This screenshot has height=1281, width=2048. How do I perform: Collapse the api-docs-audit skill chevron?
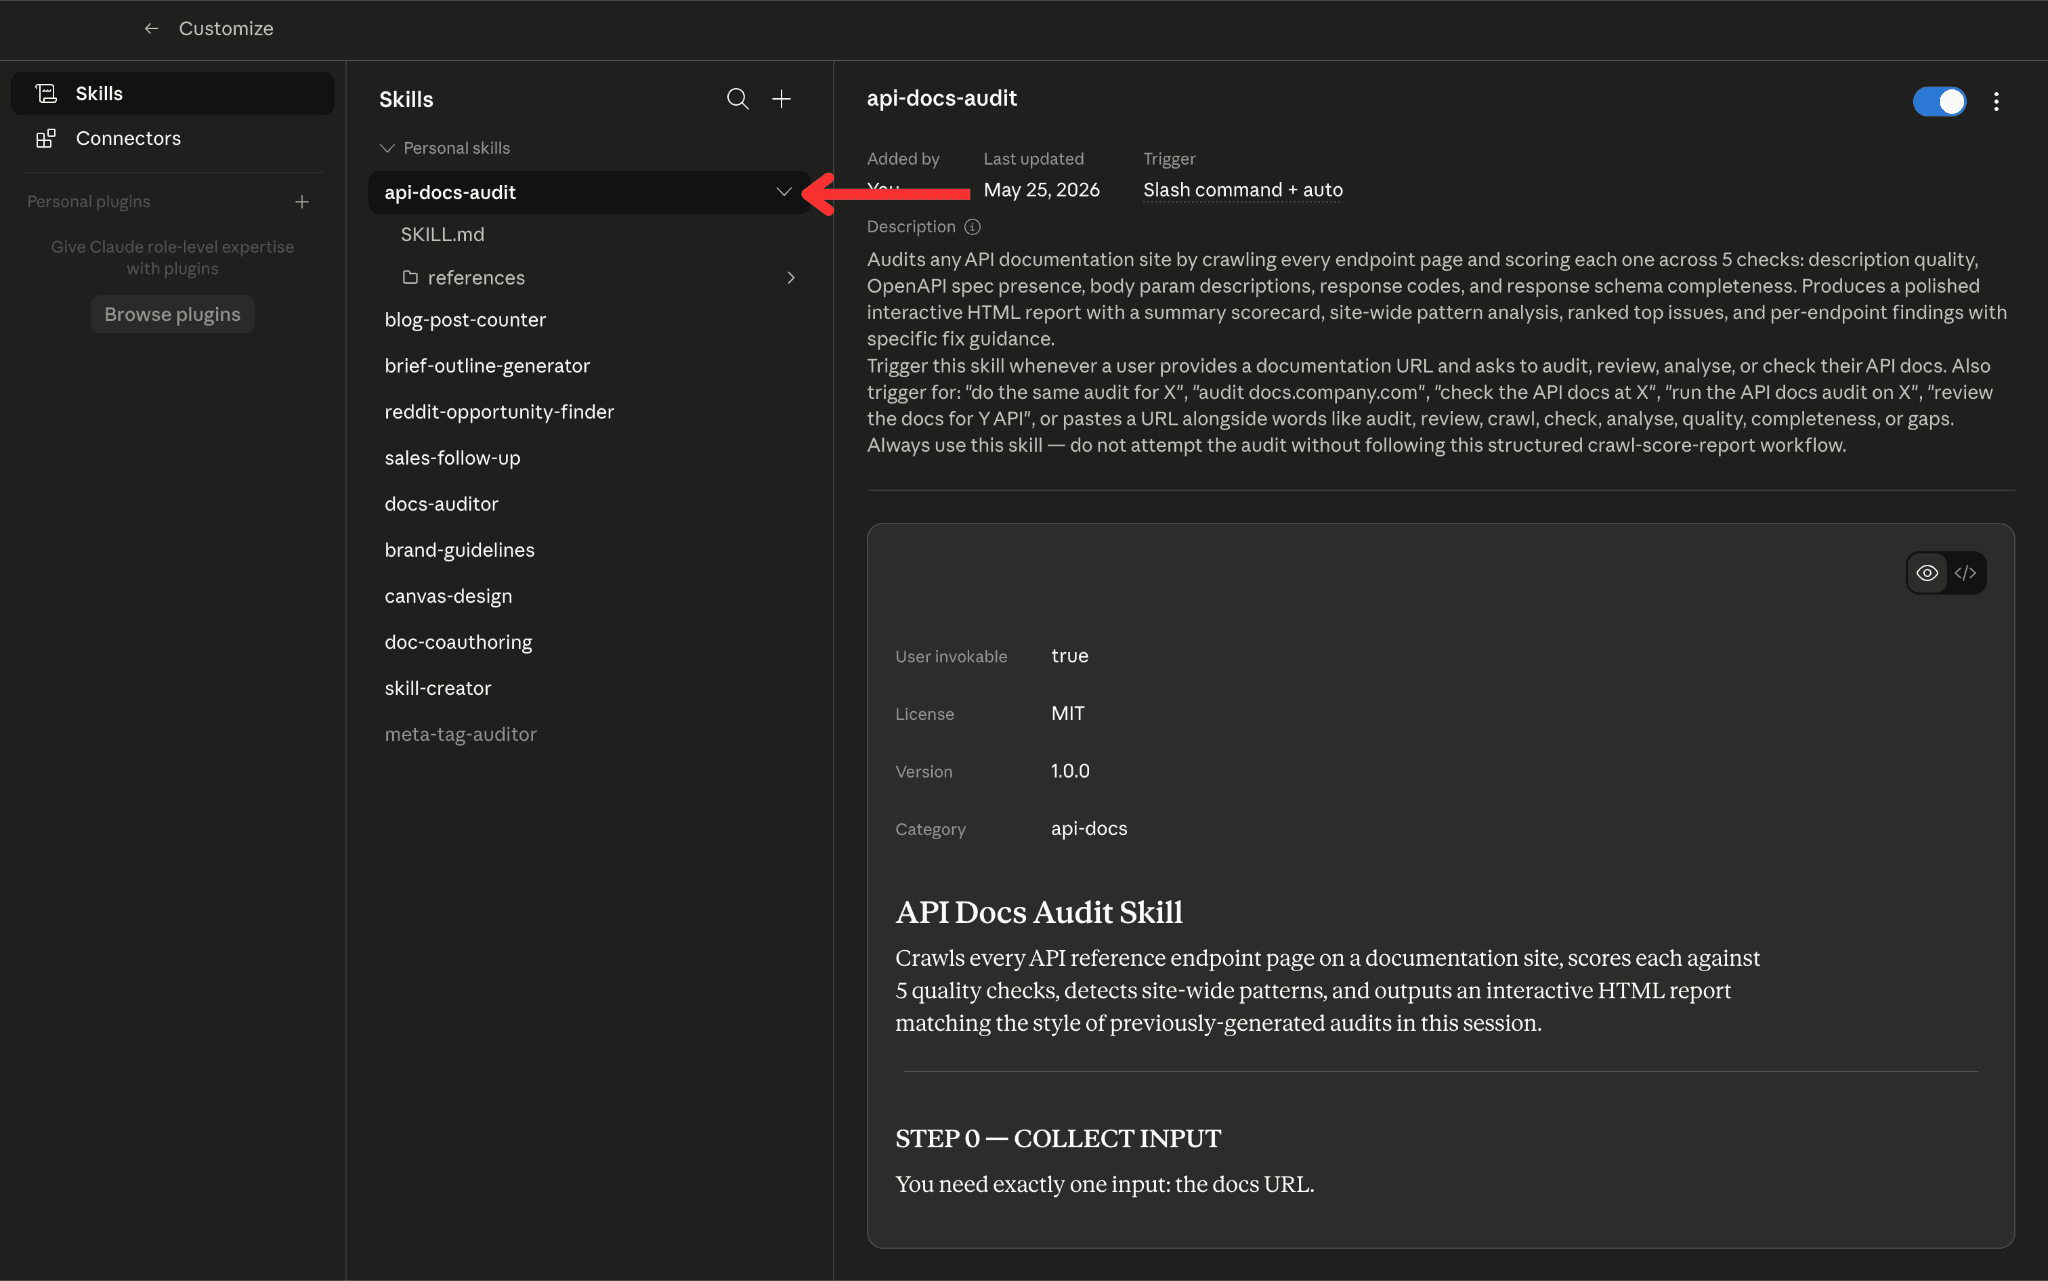pyautogui.click(x=784, y=192)
